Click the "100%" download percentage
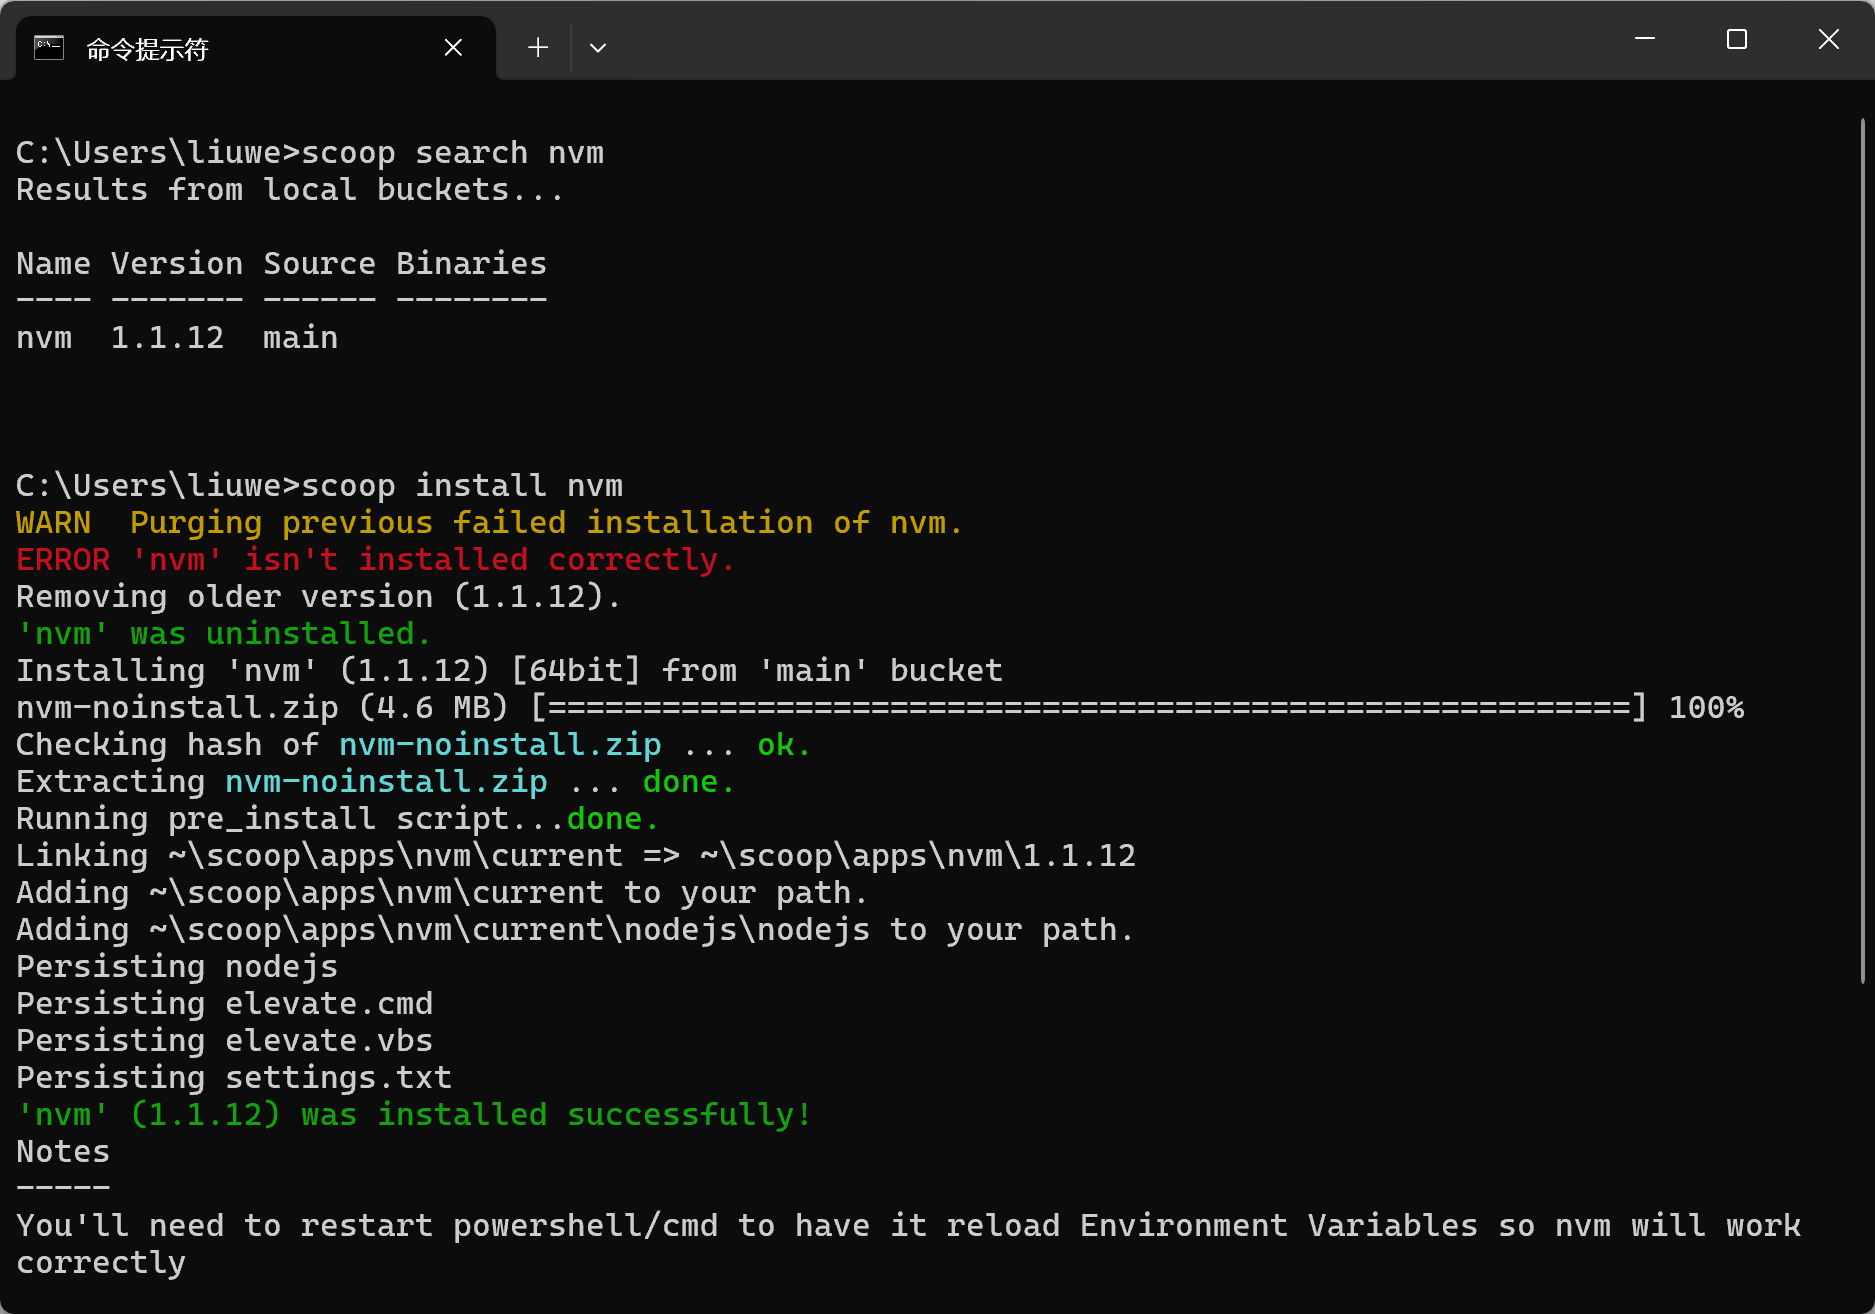 [x=1706, y=708]
